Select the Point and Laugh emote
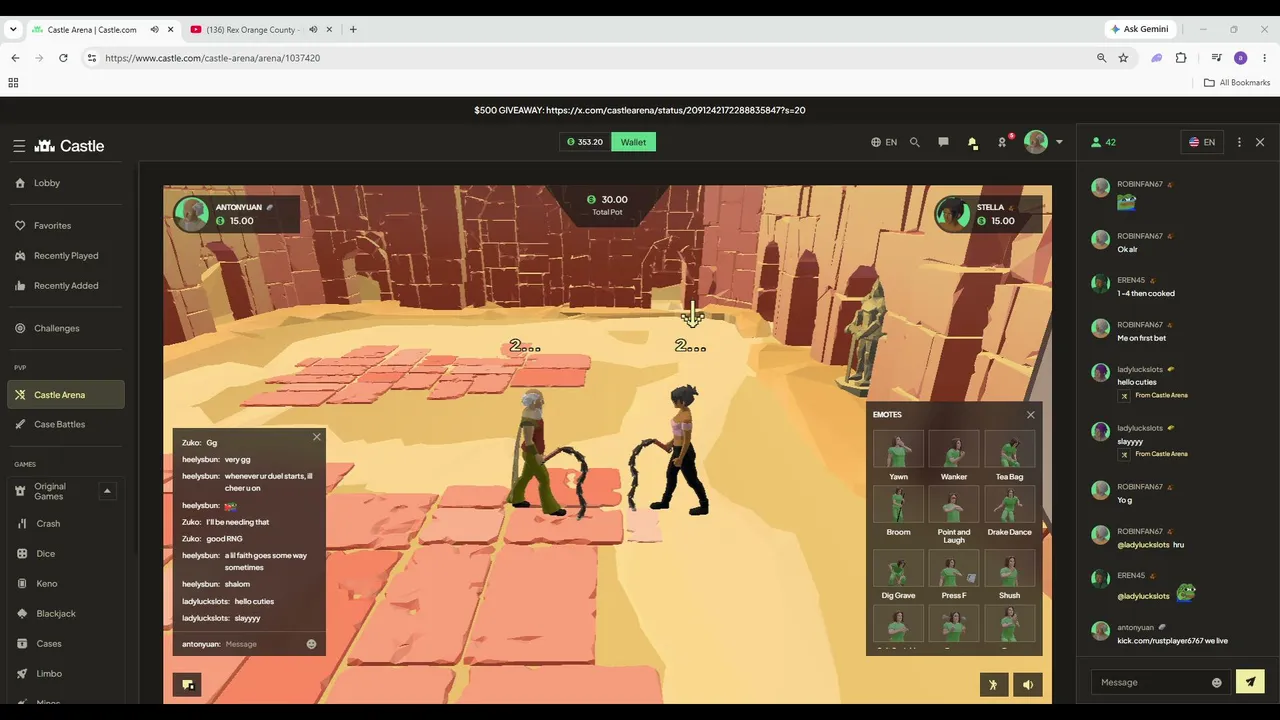1280x720 pixels. coord(954,515)
